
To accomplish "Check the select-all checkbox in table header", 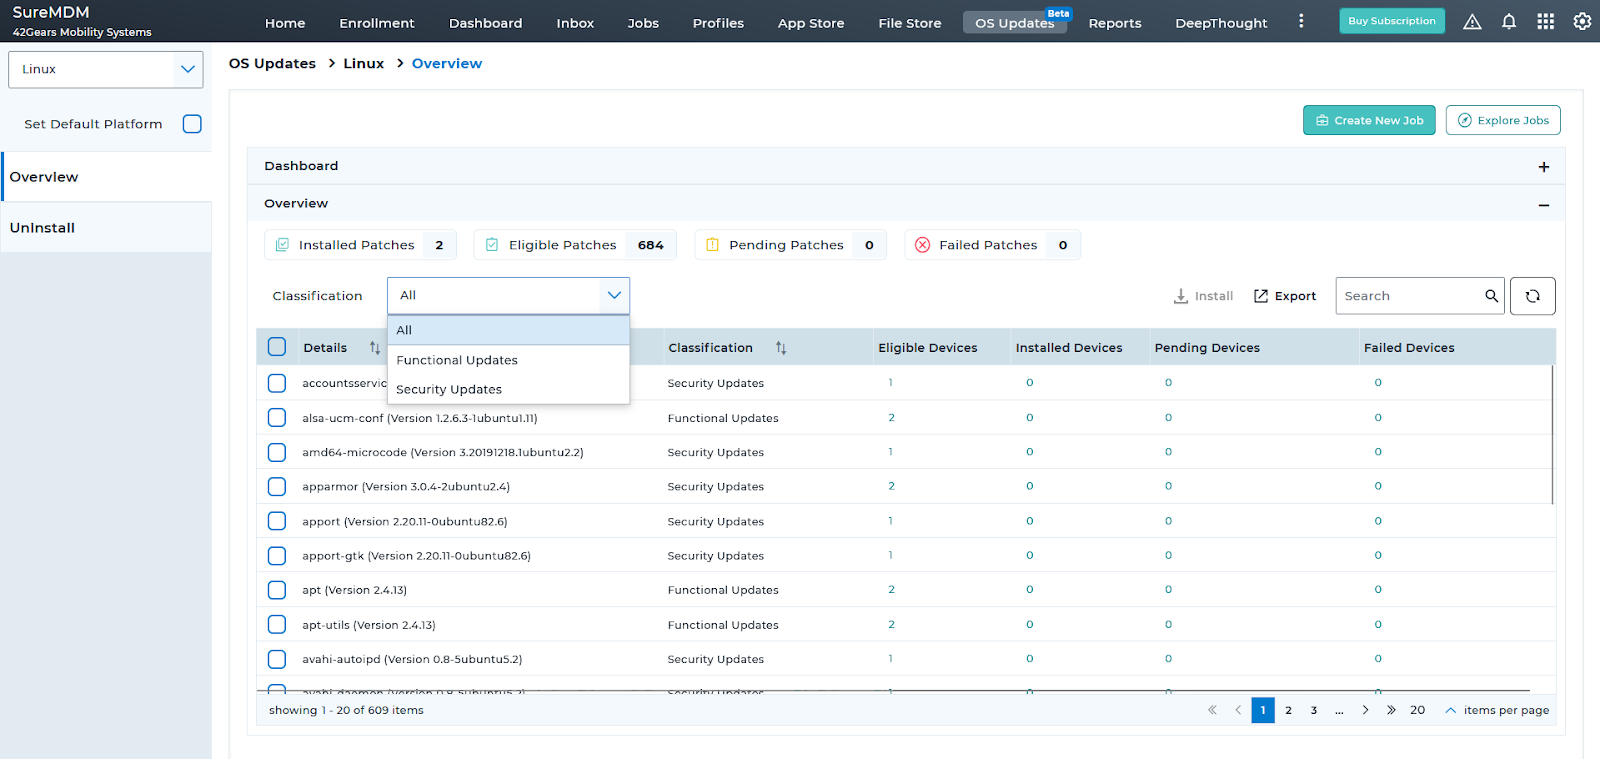I will pos(277,347).
